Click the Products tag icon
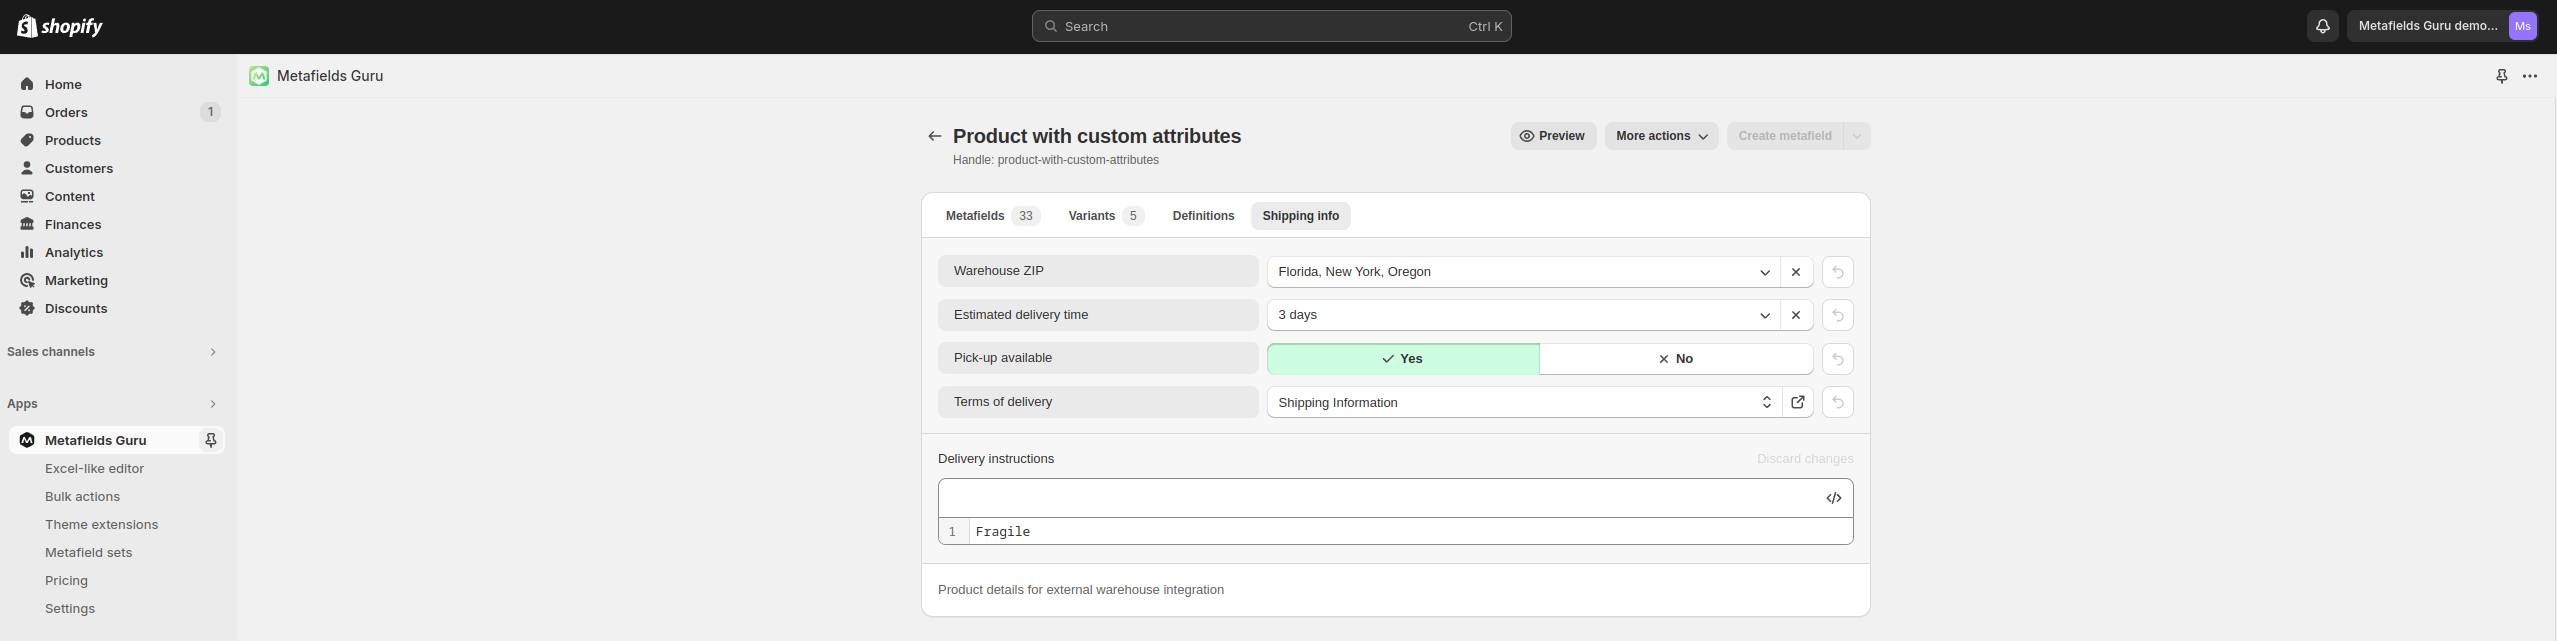Viewport: 2557px width, 641px height. (27, 140)
